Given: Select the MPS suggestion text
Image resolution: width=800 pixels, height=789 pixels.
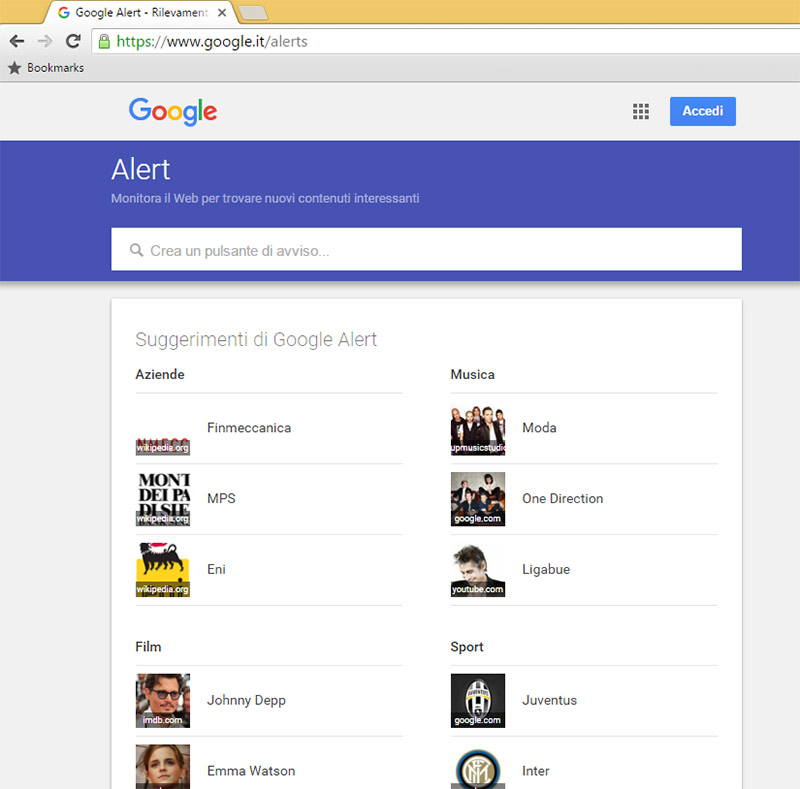Looking at the screenshot, I should (x=221, y=499).
